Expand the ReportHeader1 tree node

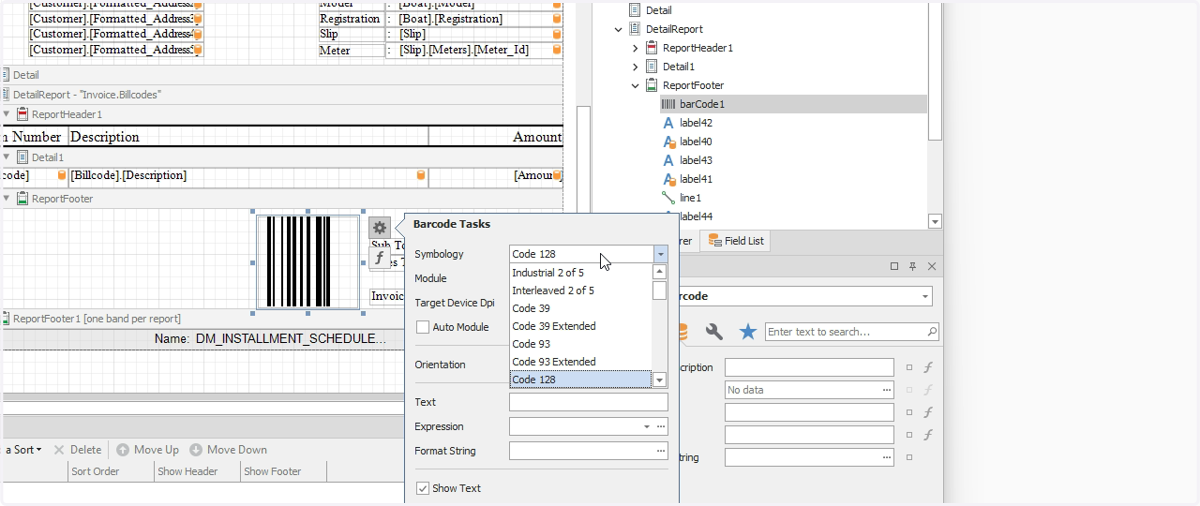click(635, 48)
